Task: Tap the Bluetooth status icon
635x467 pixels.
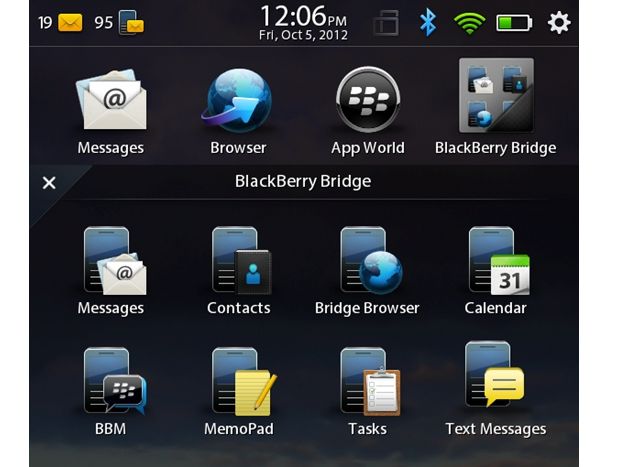Action: (x=428, y=22)
